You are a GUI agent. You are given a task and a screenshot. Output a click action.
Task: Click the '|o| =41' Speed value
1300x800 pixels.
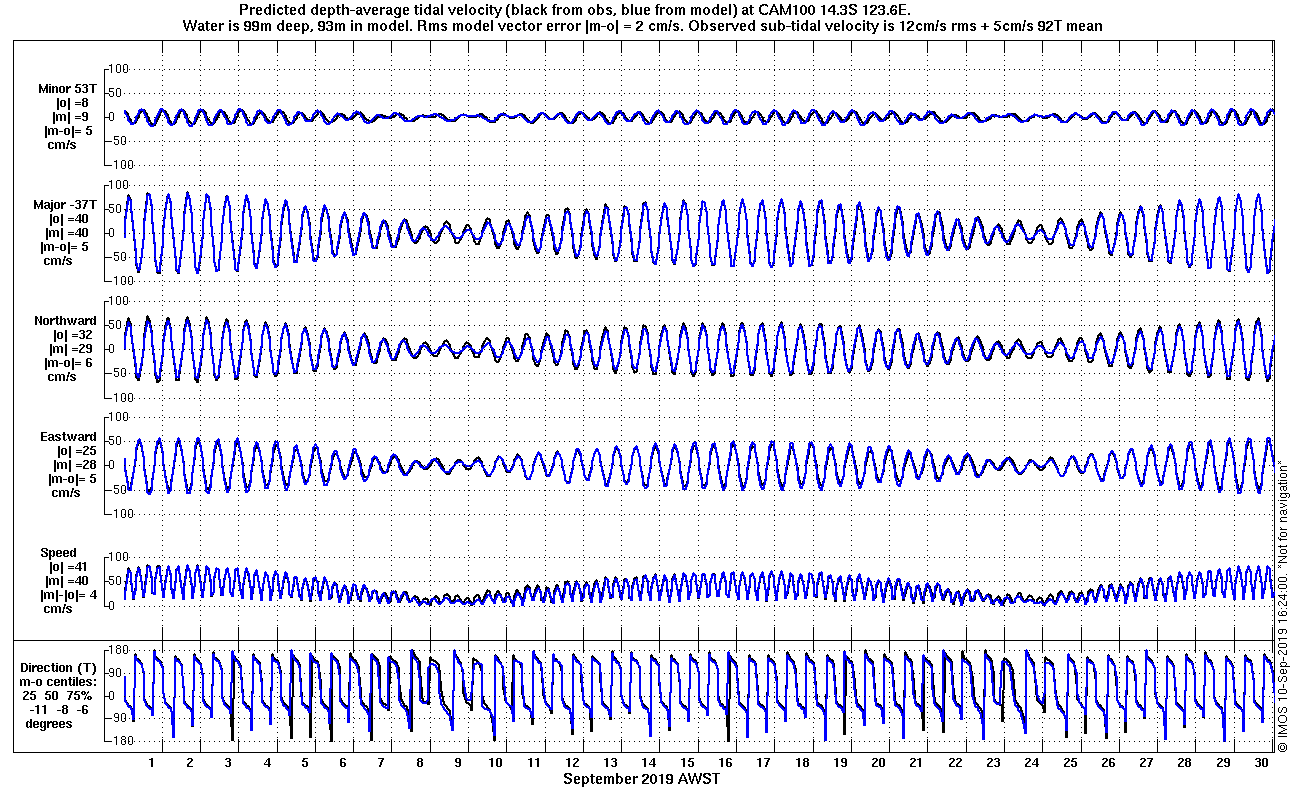pos(69,567)
